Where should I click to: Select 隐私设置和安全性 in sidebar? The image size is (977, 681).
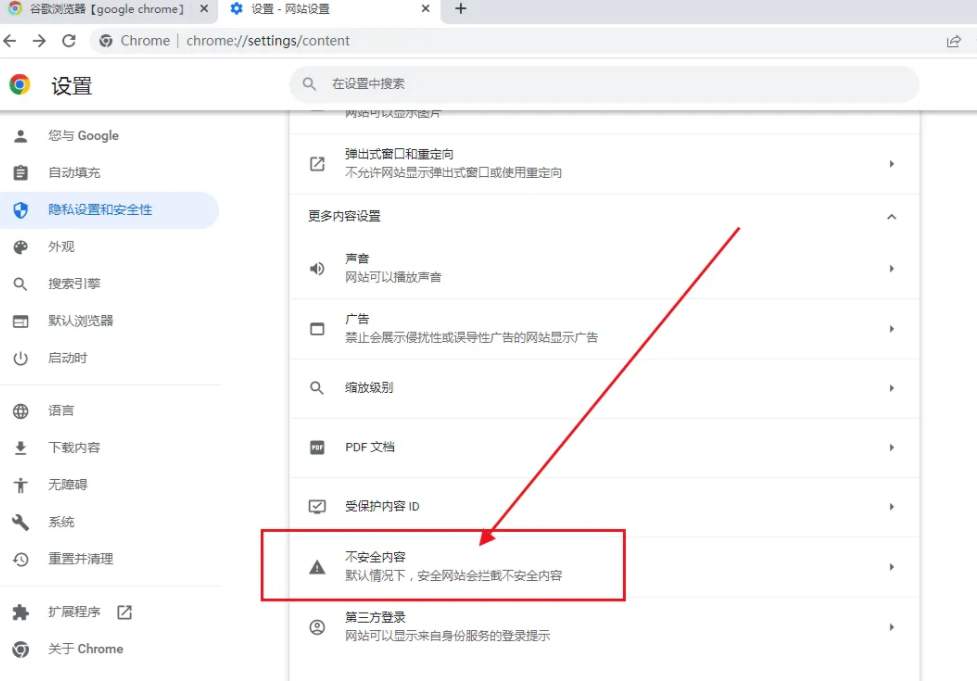click(110, 210)
